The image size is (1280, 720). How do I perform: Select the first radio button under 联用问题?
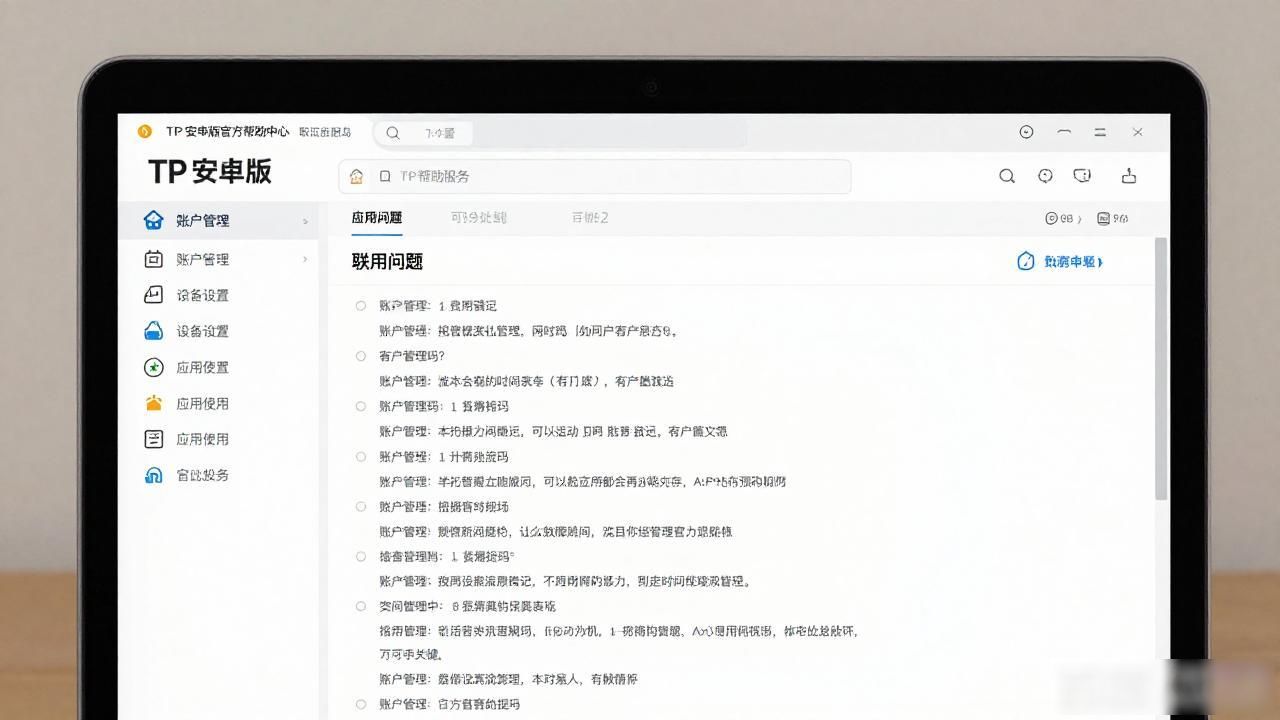361,306
